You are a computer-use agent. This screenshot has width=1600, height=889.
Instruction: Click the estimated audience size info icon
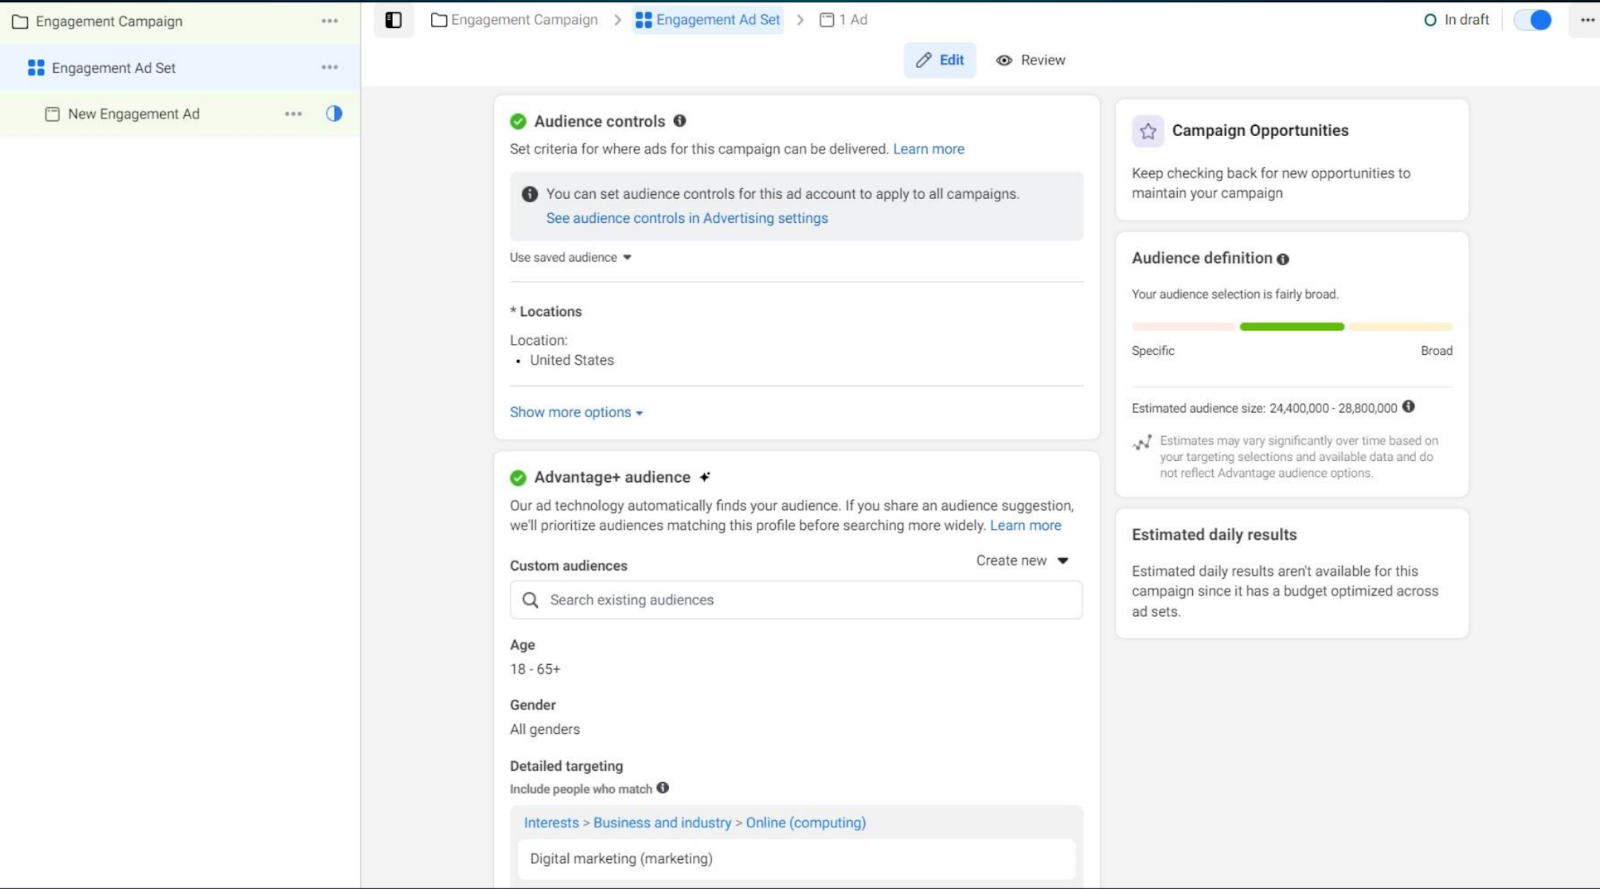(x=1408, y=407)
